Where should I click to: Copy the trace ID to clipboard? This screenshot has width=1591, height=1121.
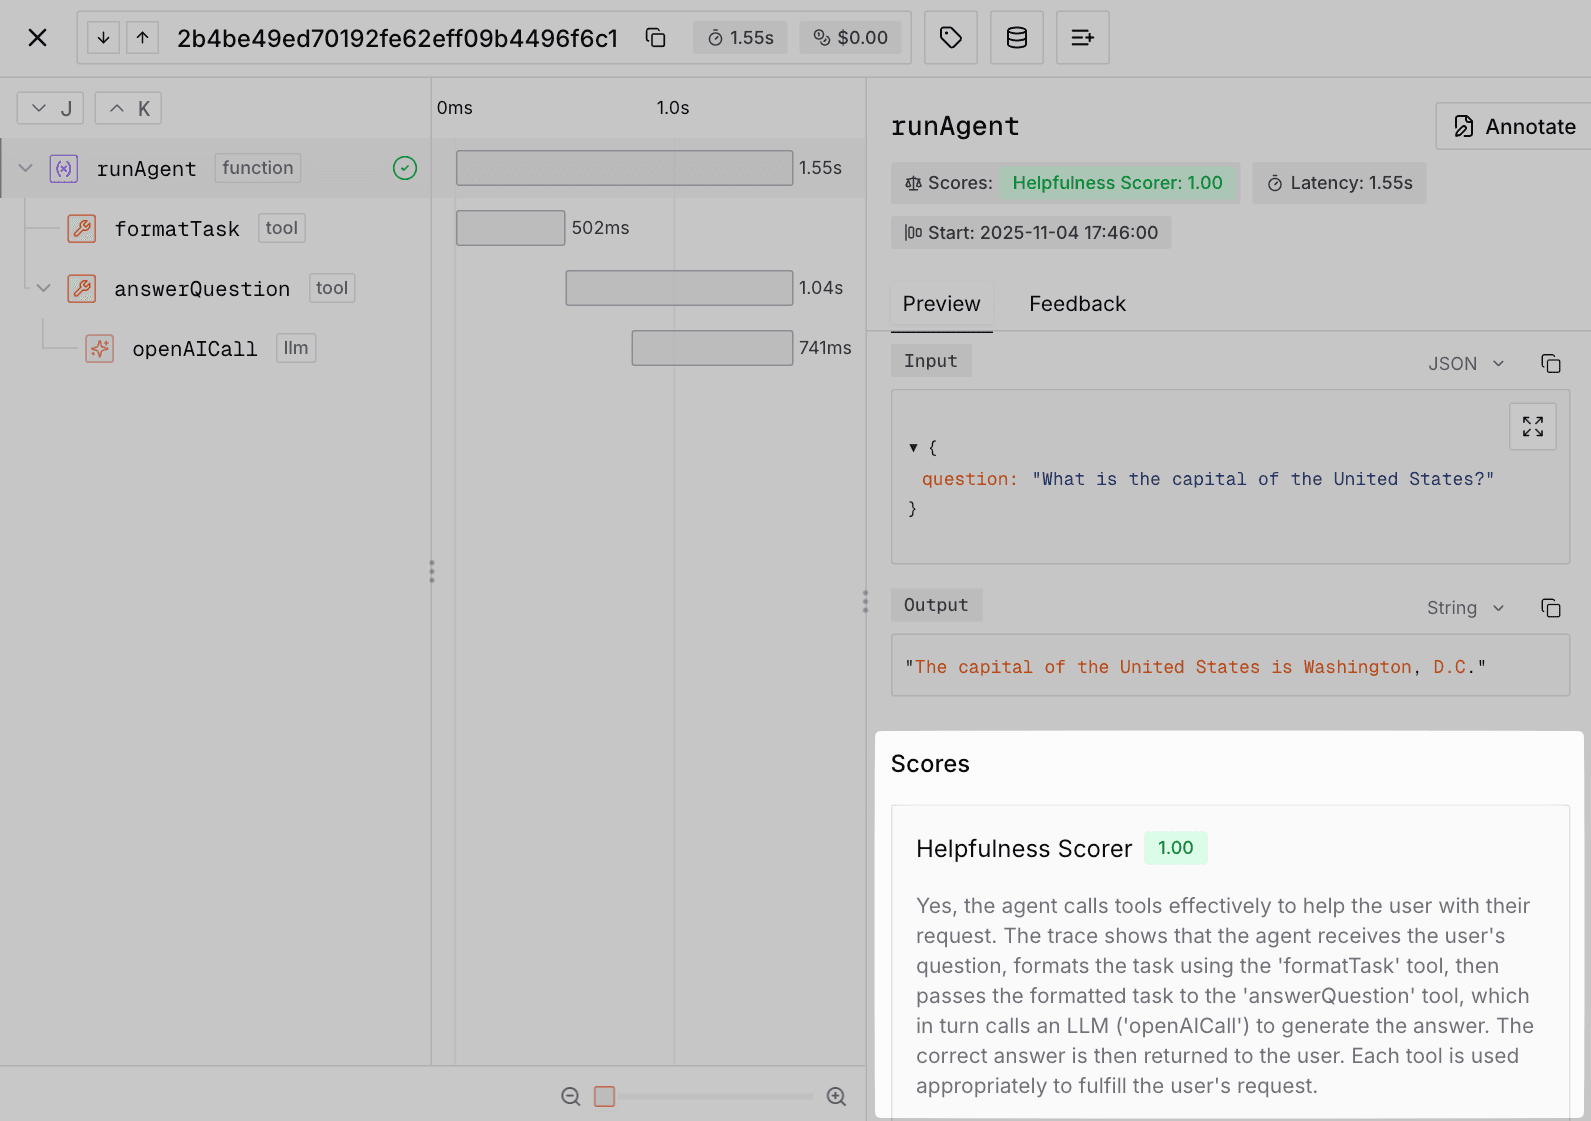click(x=655, y=38)
